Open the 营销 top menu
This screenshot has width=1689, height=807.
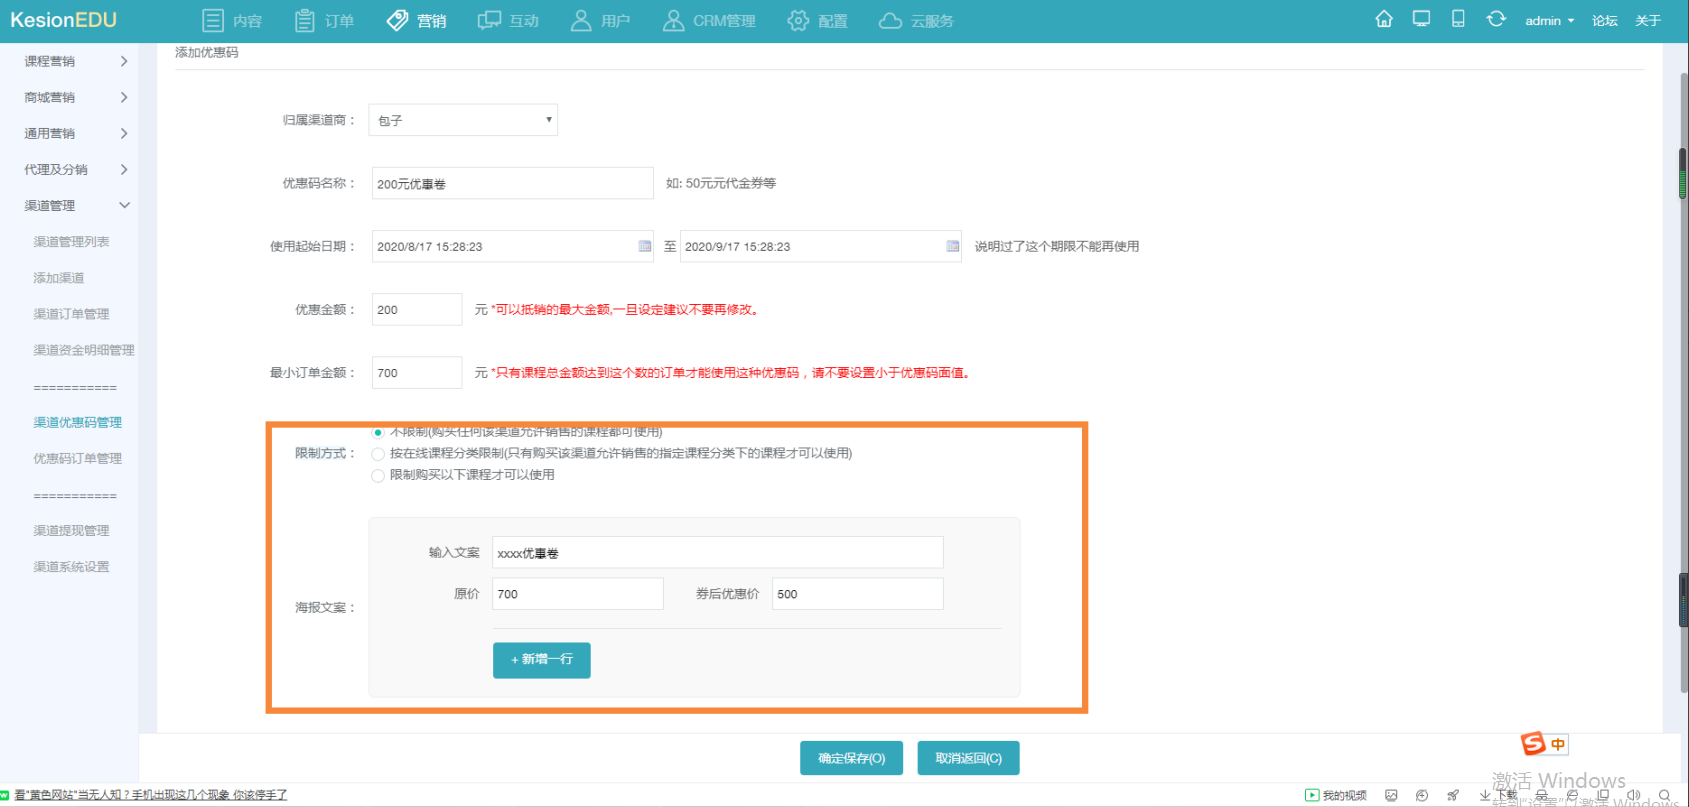pyautogui.click(x=417, y=21)
